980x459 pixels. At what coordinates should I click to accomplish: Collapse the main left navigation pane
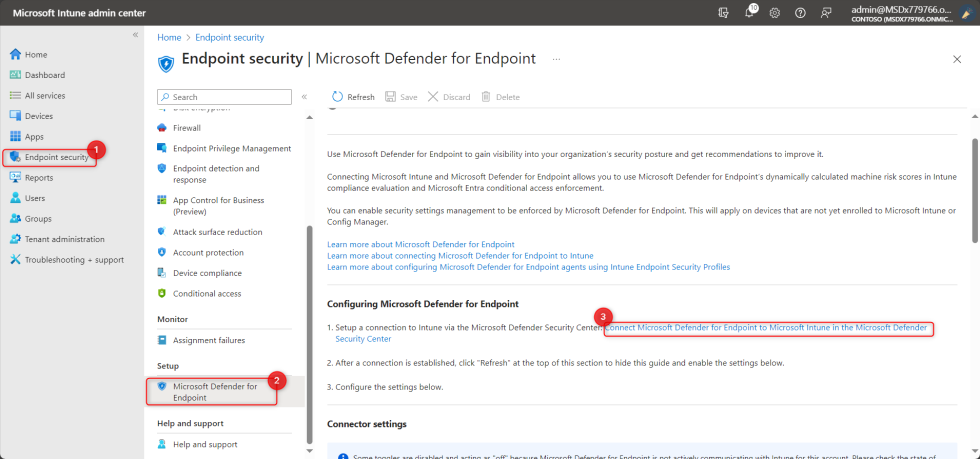(x=135, y=35)
